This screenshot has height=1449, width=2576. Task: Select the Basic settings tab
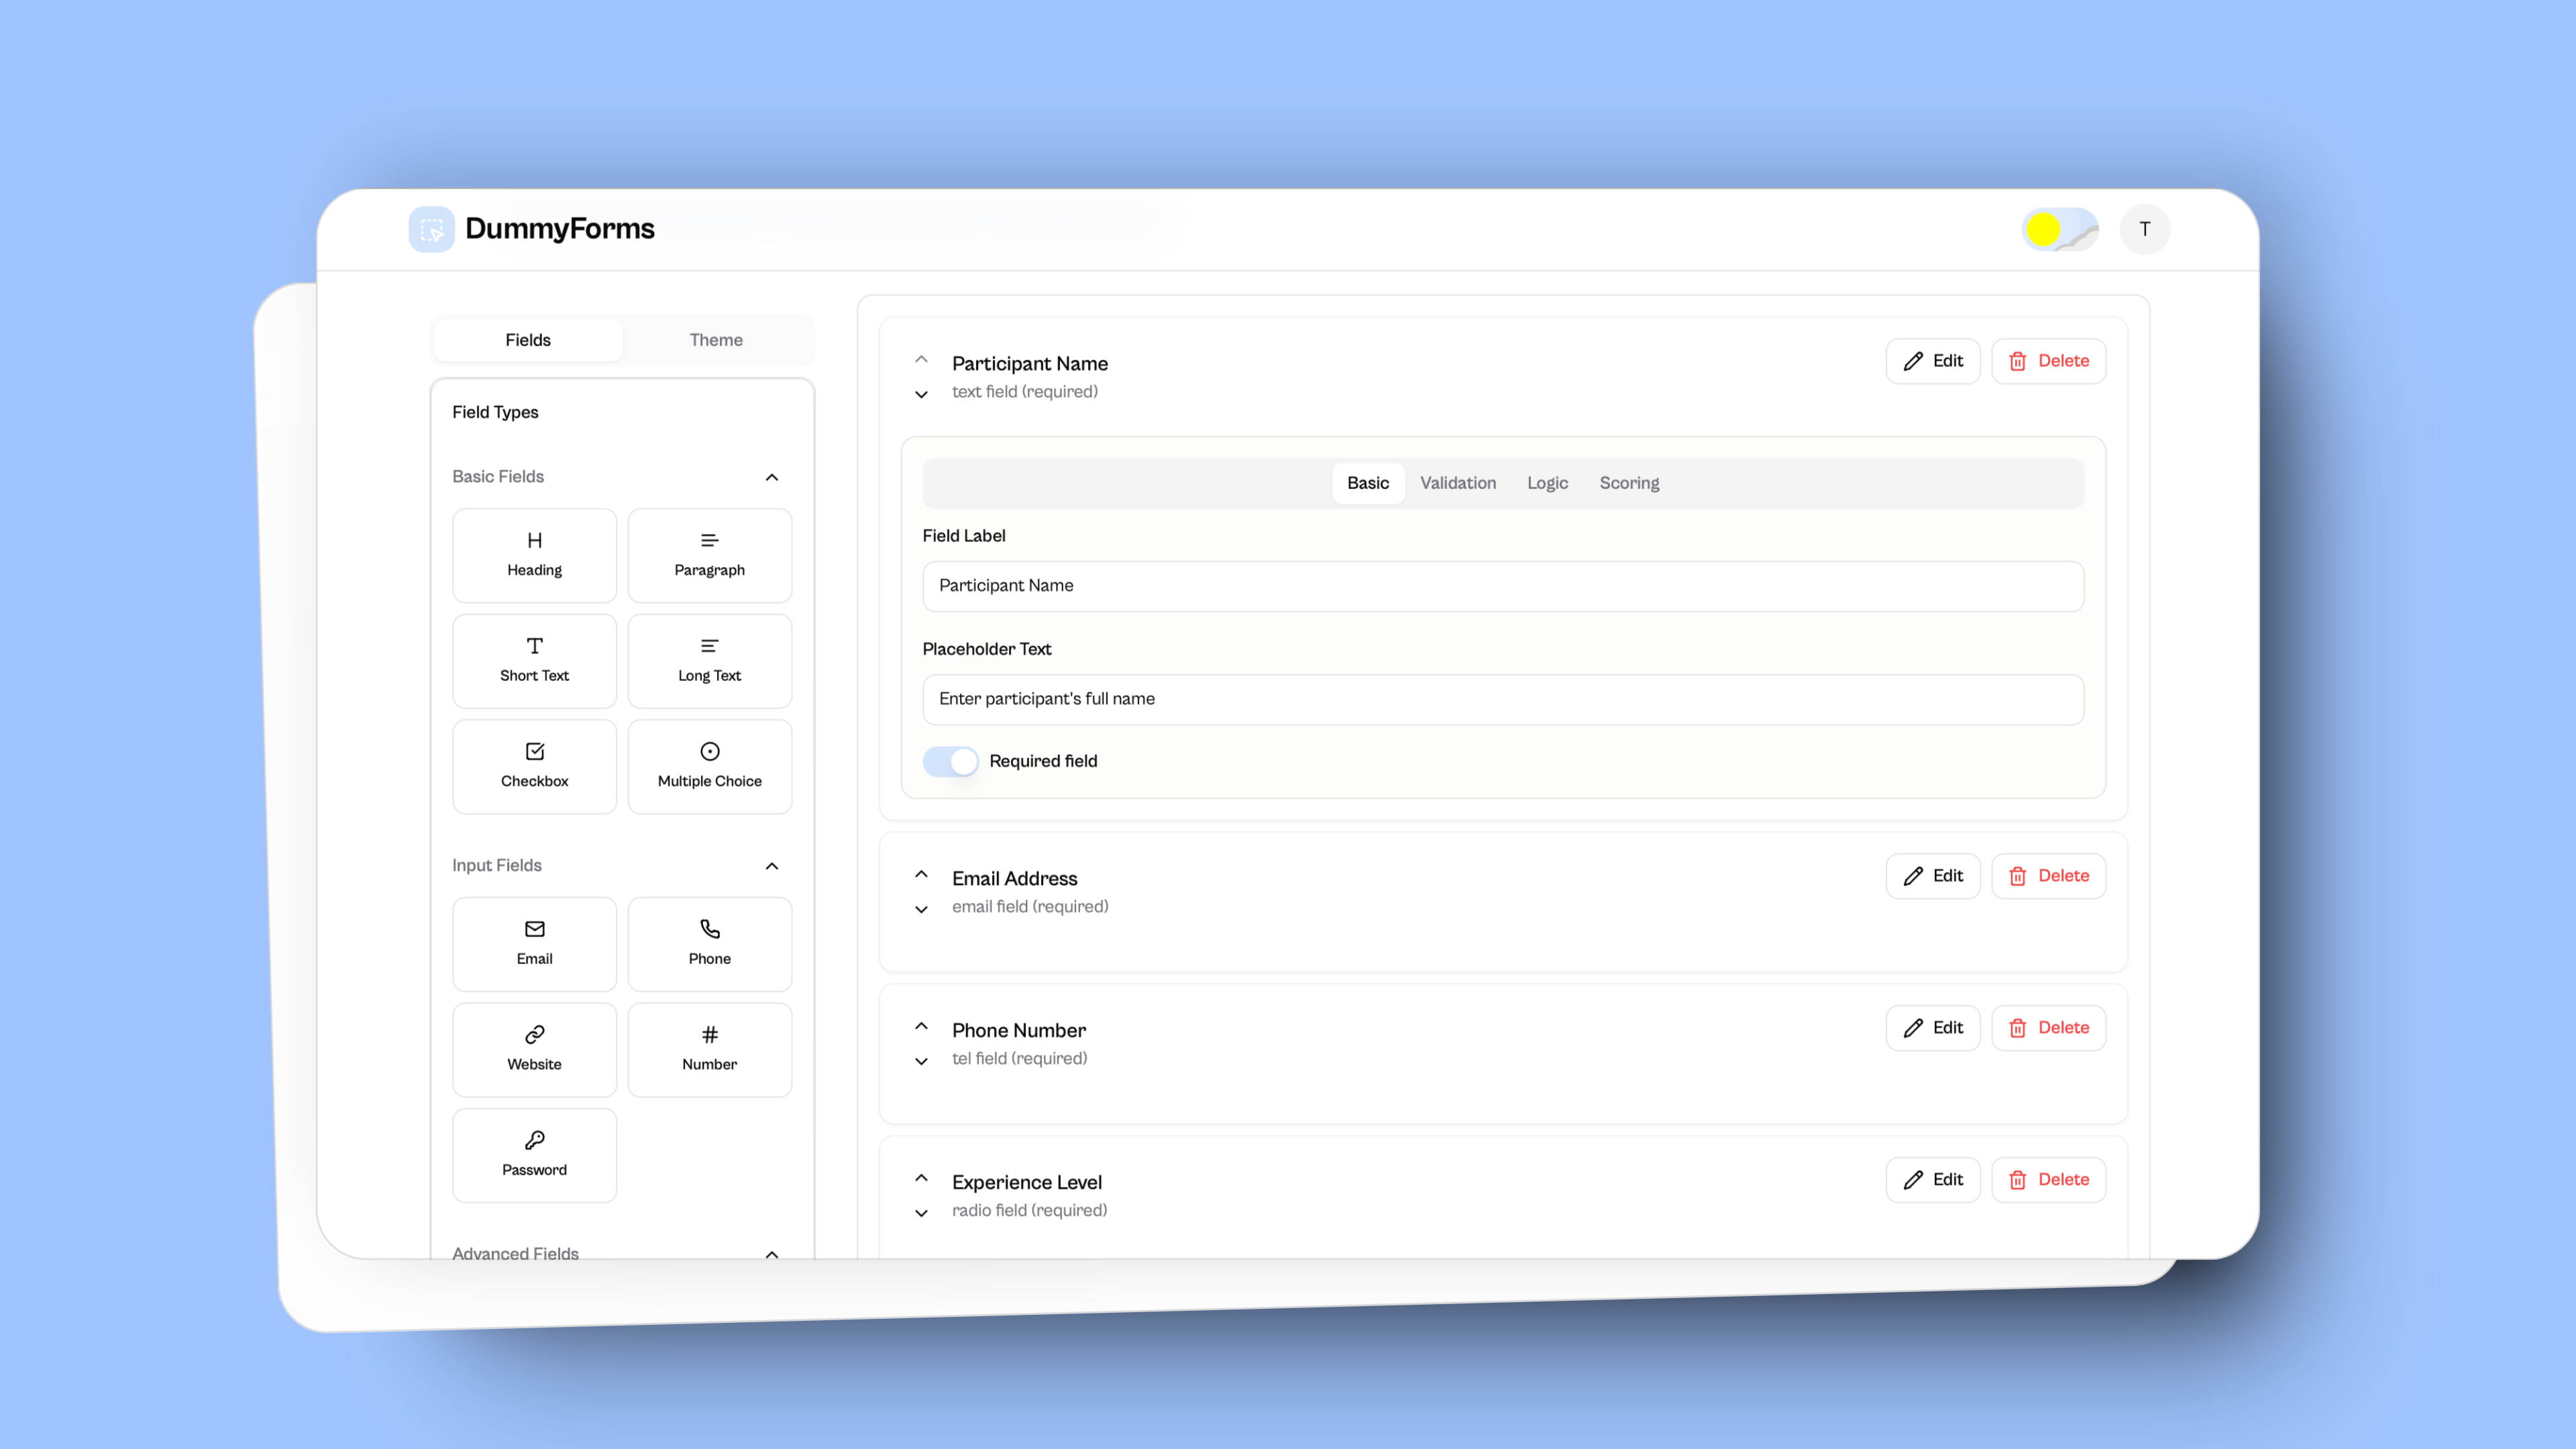[x=1367, y=483]
